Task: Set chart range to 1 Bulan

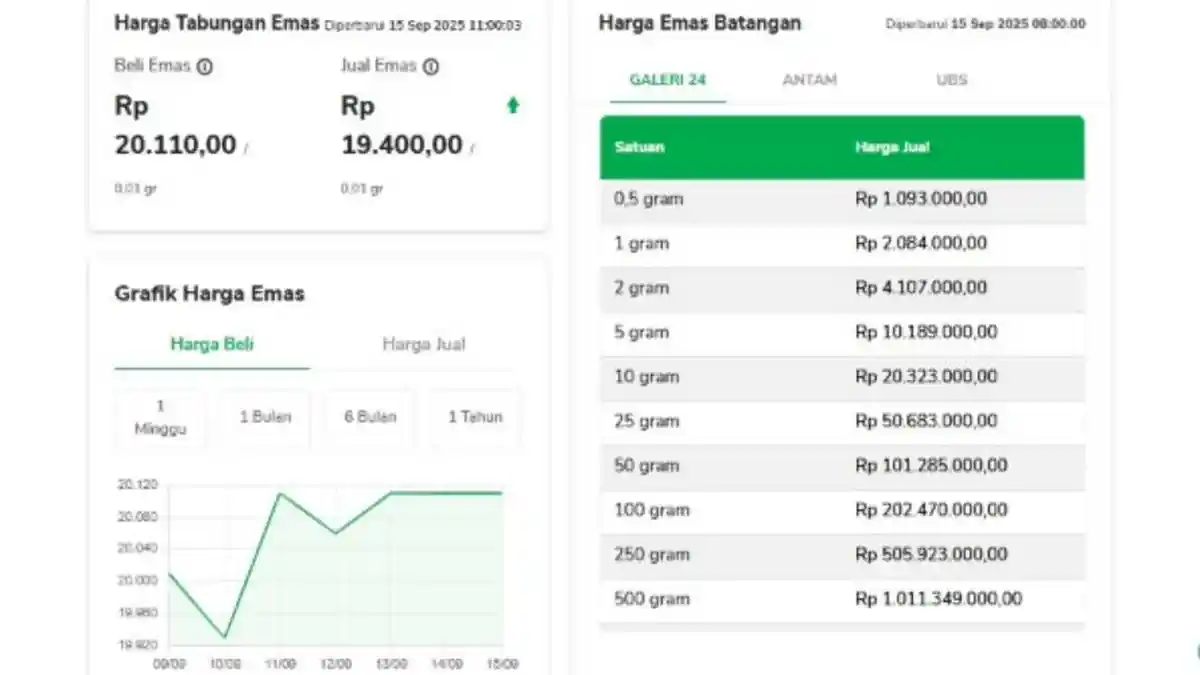Action: (x=265, y=417)
